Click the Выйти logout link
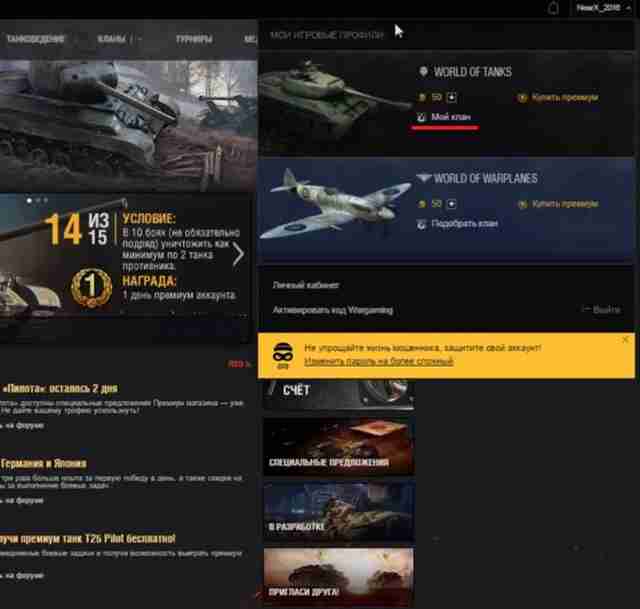 coord(607,310)
